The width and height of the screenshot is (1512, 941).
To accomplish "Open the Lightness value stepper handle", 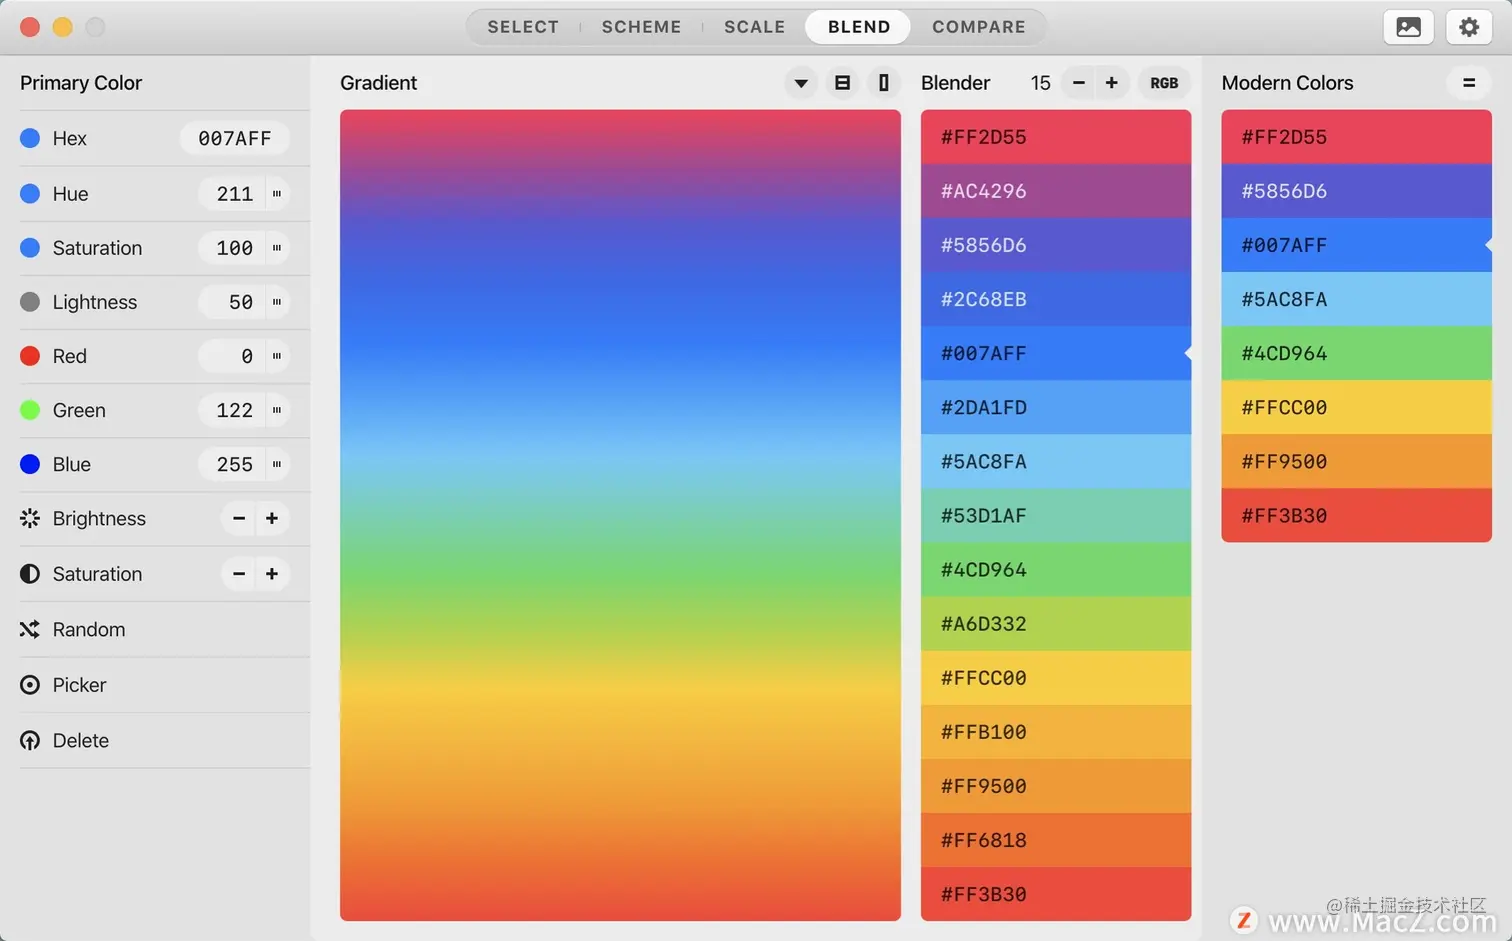I will click(277, 302).
